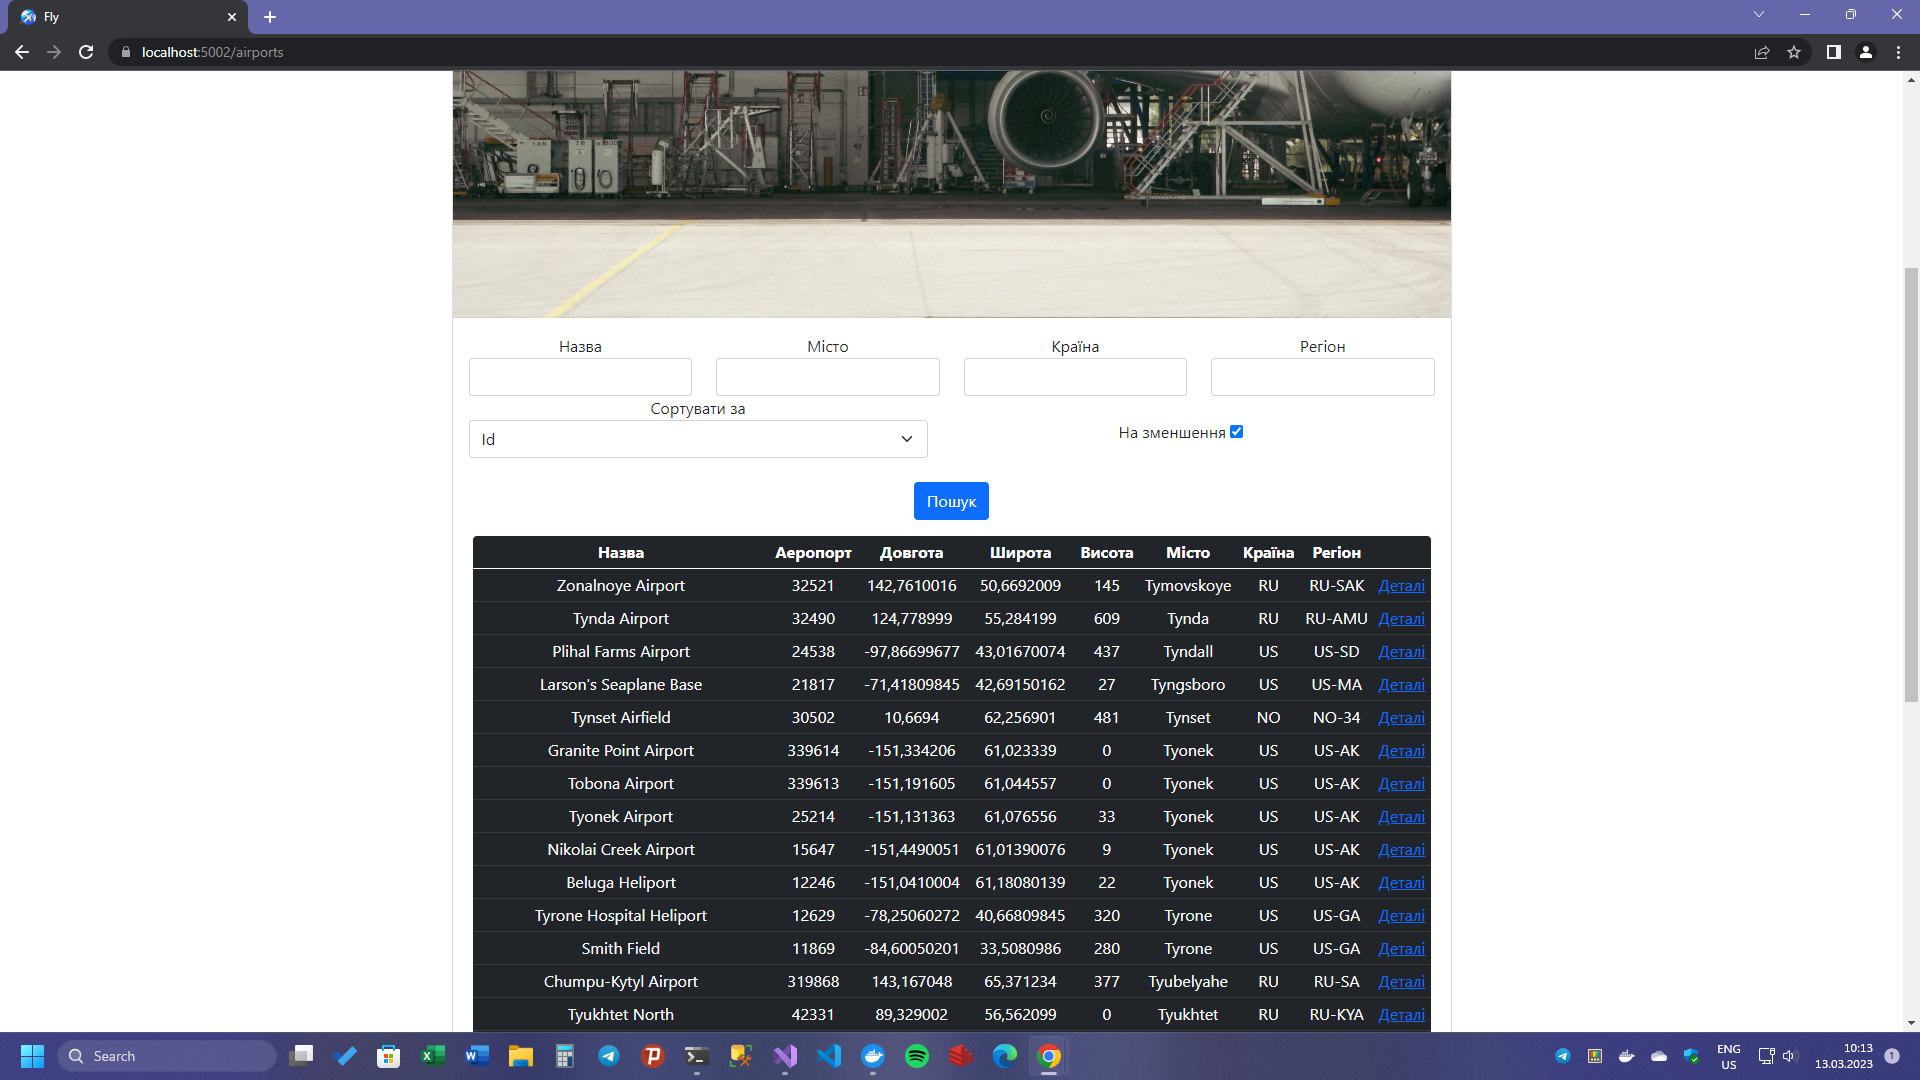Bookmark the page with the star icon
The height and width of the screenshot is (1080, 1920).
coord(1794,52)
